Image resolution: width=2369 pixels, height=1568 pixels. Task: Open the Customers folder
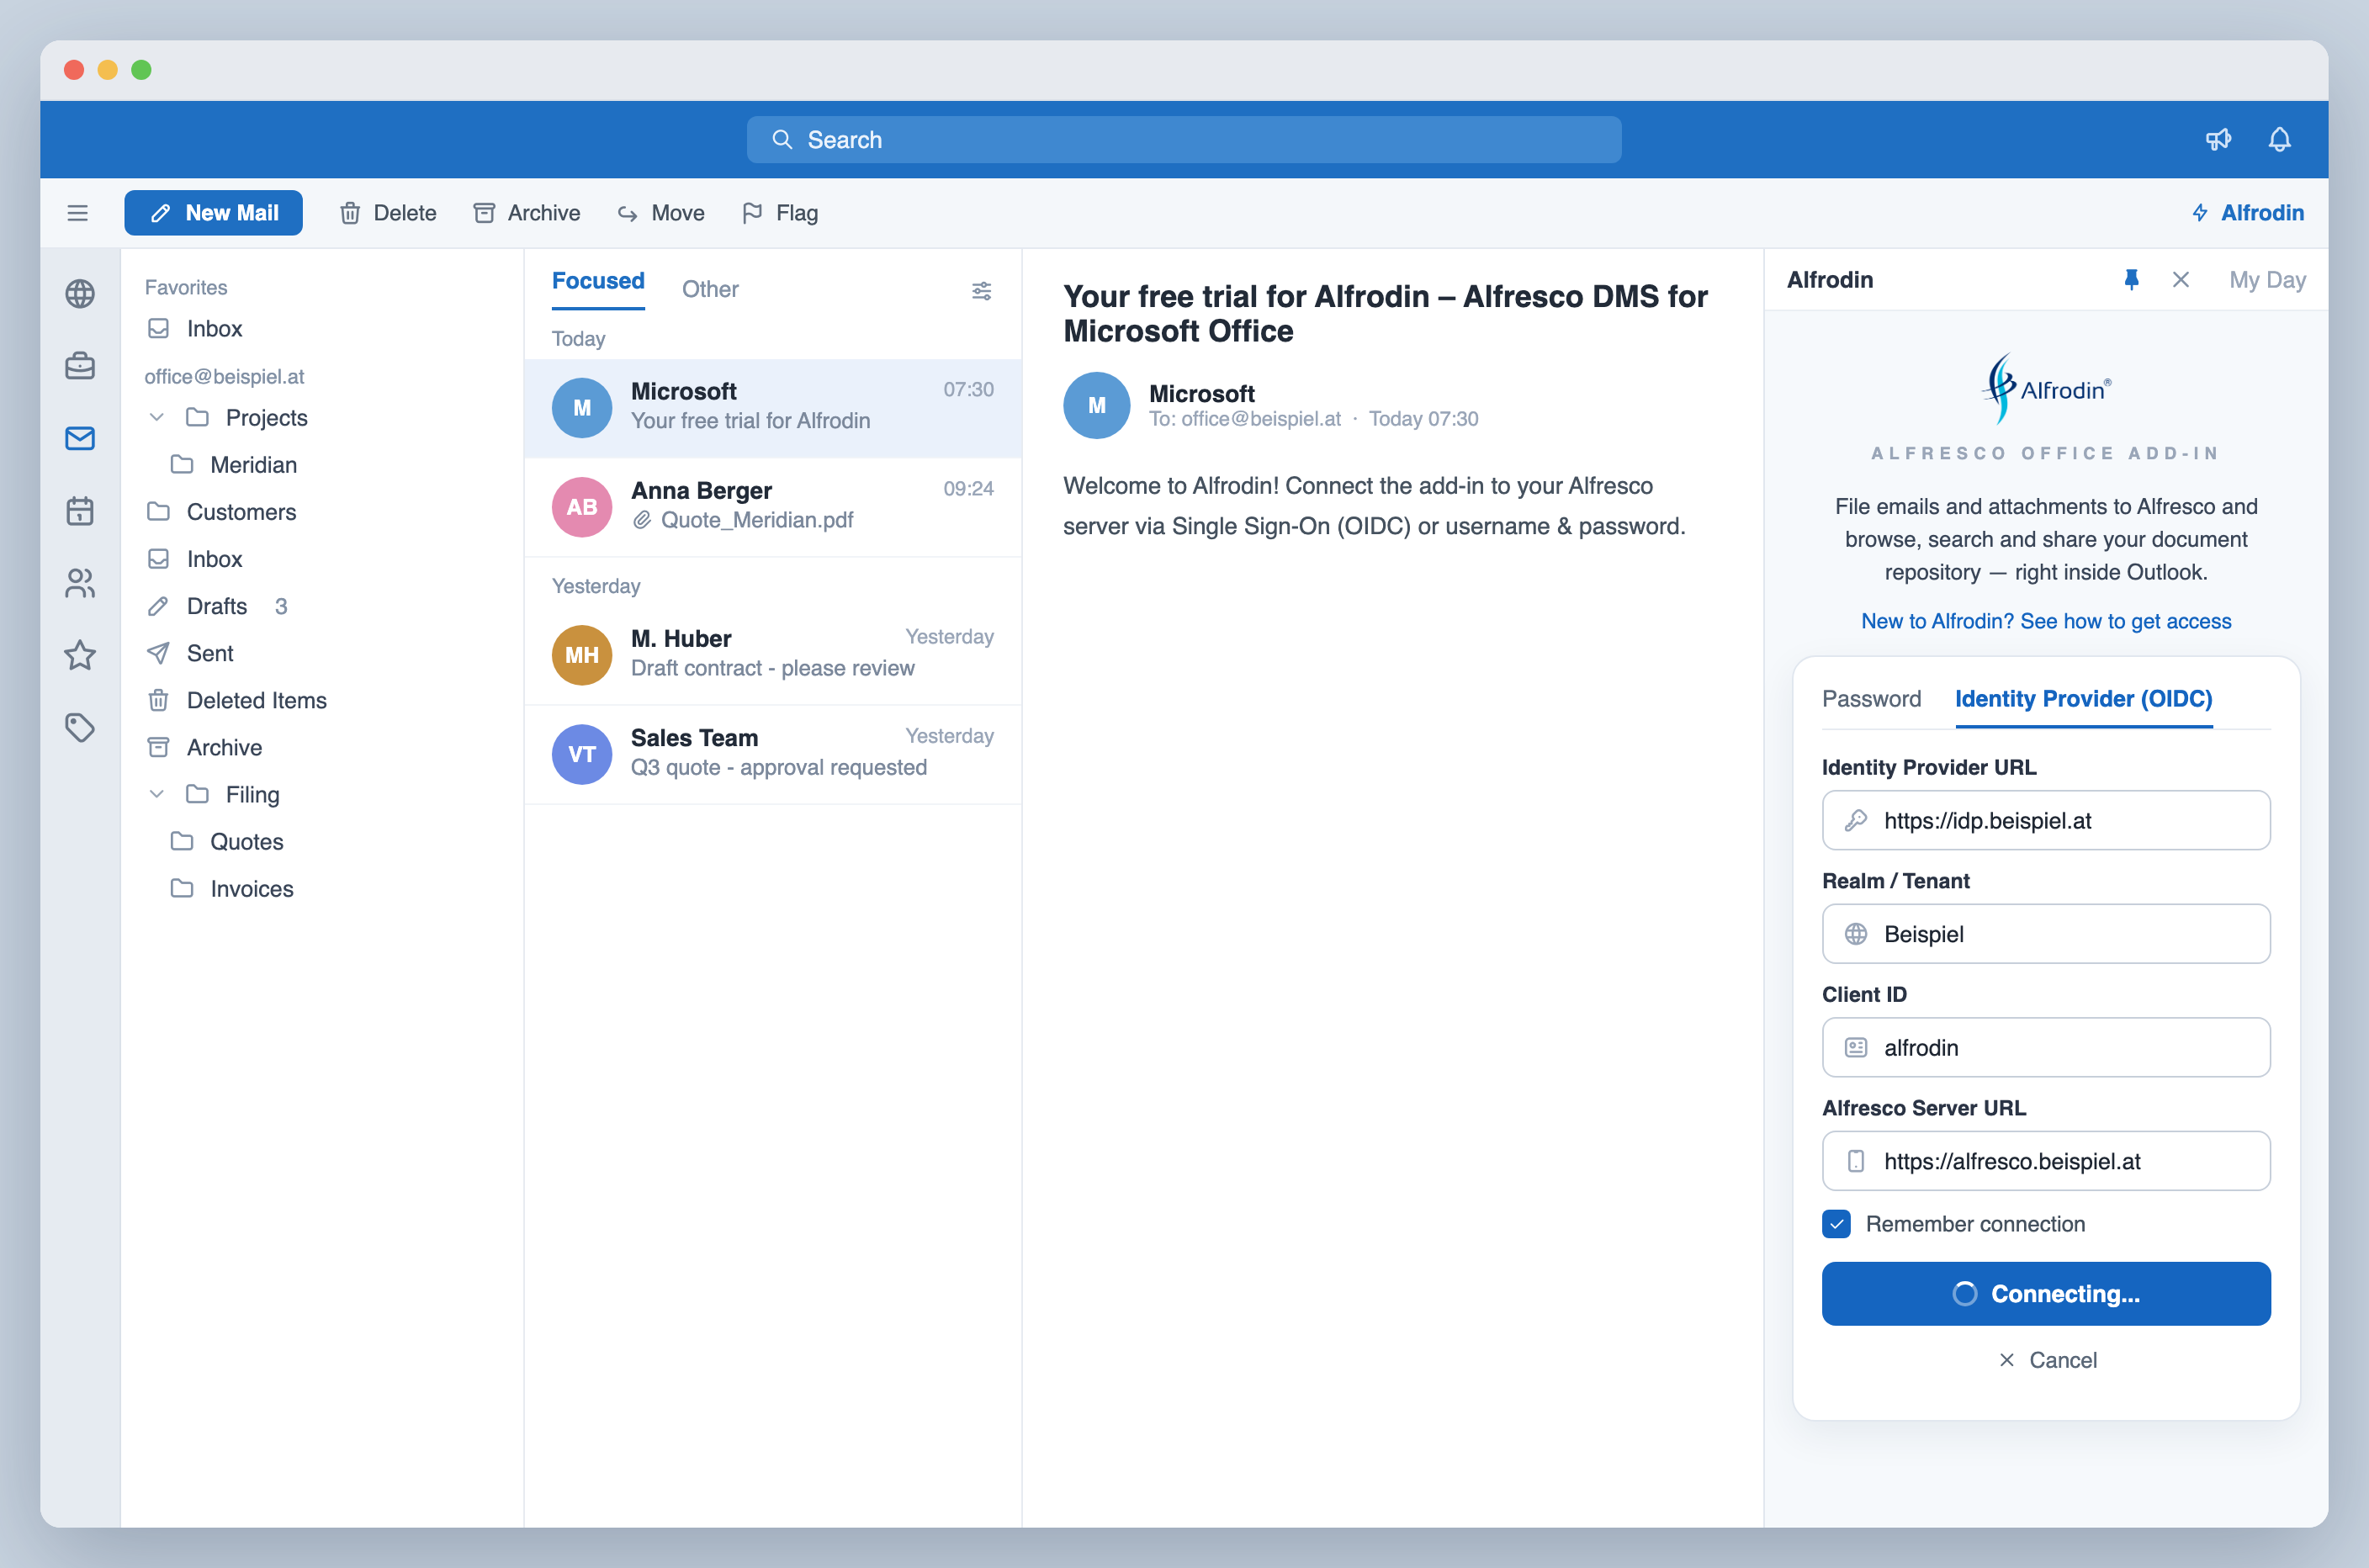(x=322, y=512)
